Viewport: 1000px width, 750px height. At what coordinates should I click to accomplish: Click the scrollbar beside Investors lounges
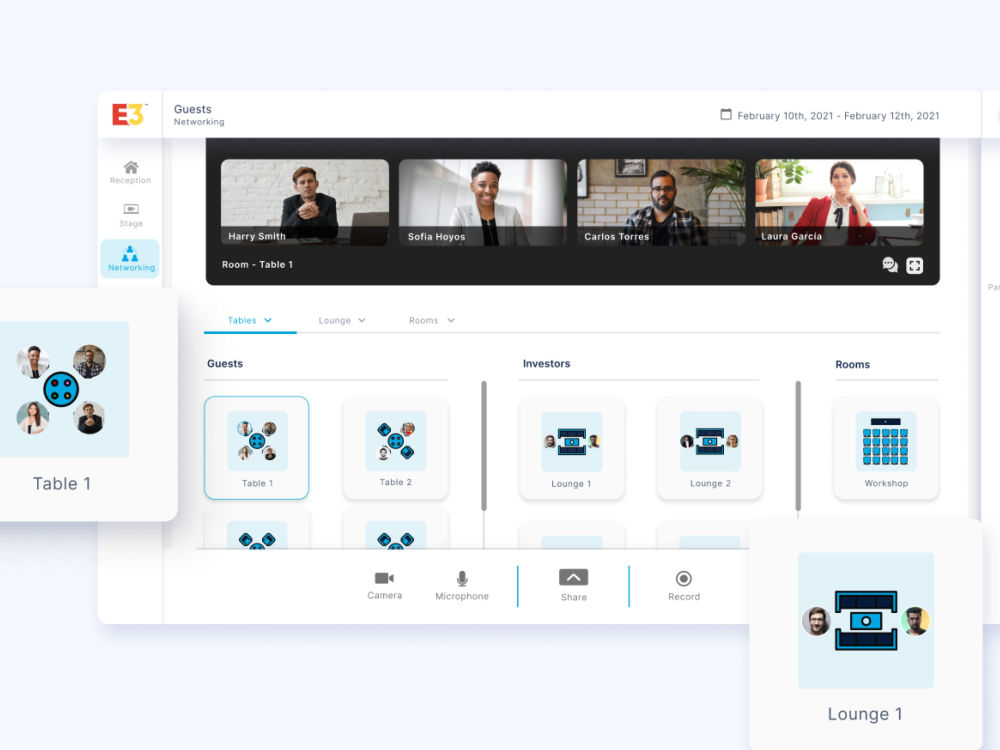pyautogui.click(x=798, y=446)
